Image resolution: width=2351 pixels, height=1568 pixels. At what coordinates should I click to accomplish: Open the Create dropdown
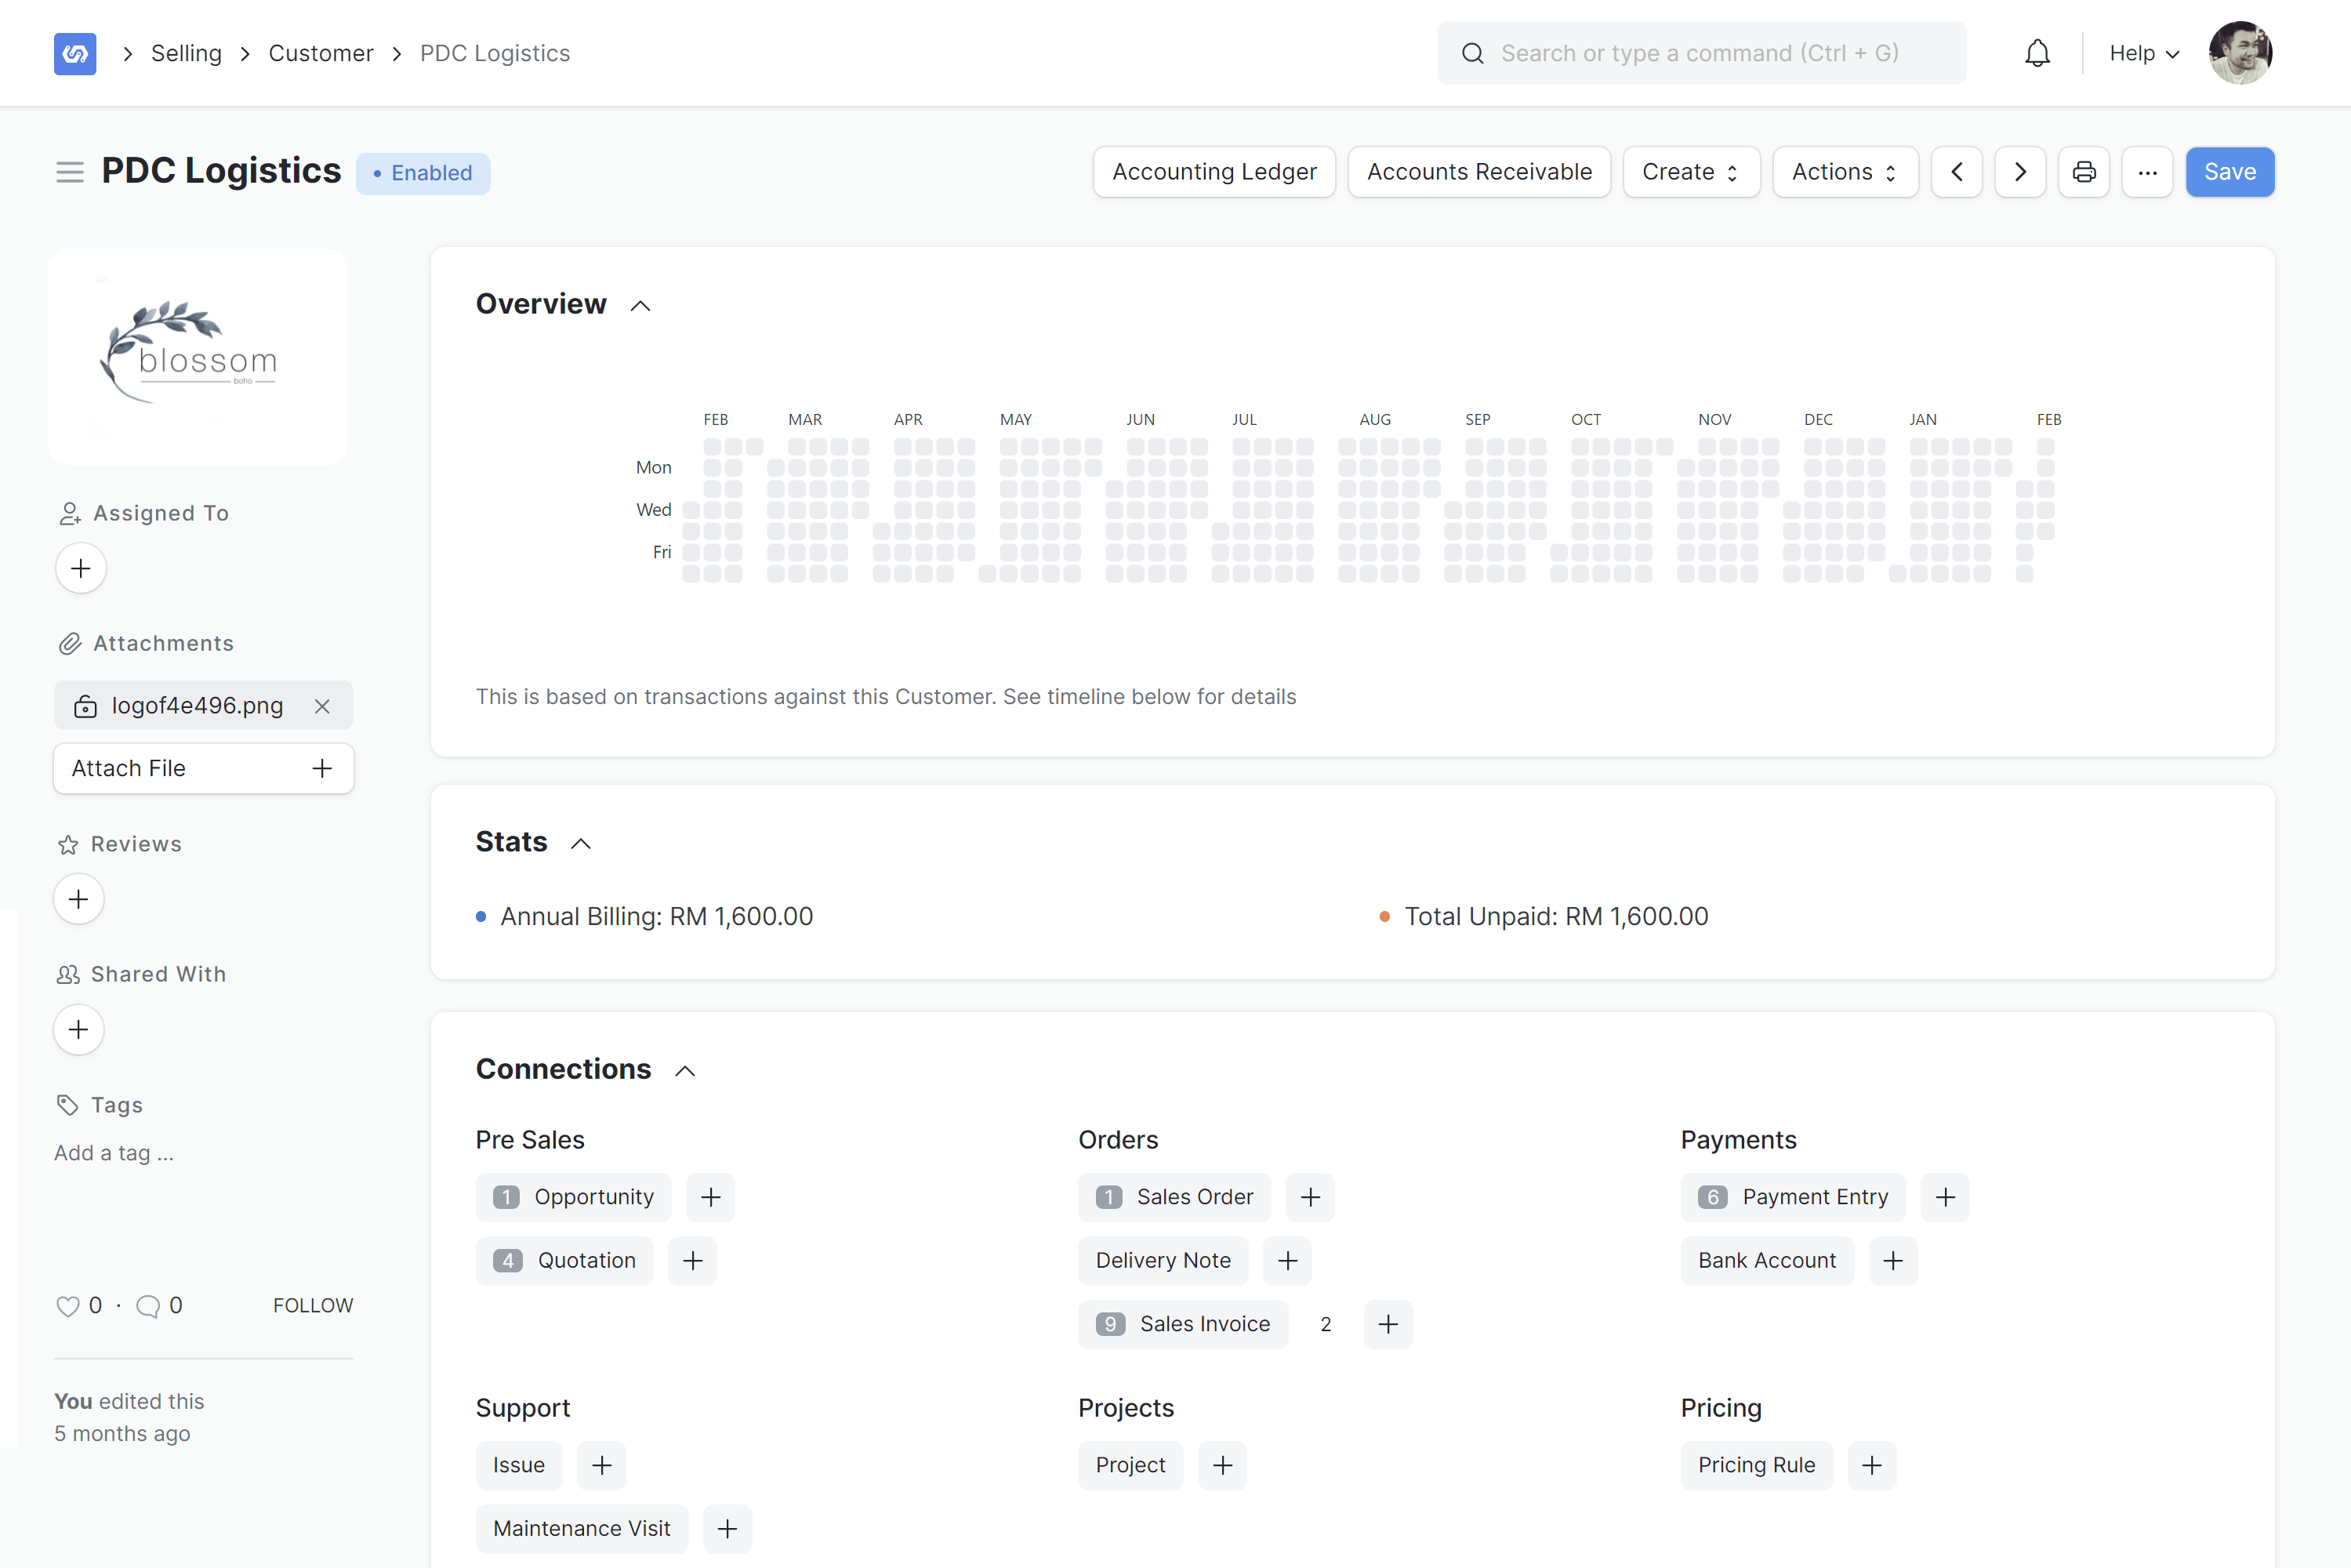(x=1691, y=172)
